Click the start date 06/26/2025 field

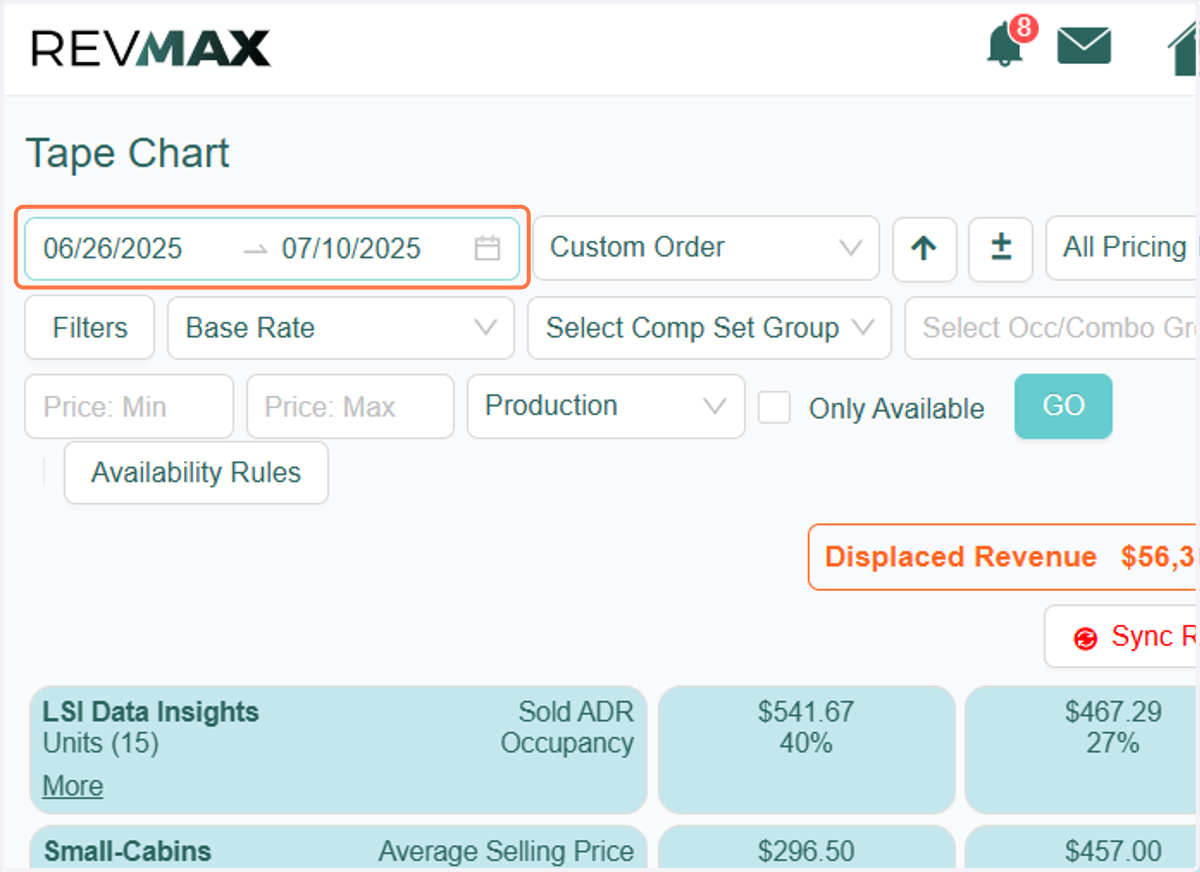click(113, 248)
